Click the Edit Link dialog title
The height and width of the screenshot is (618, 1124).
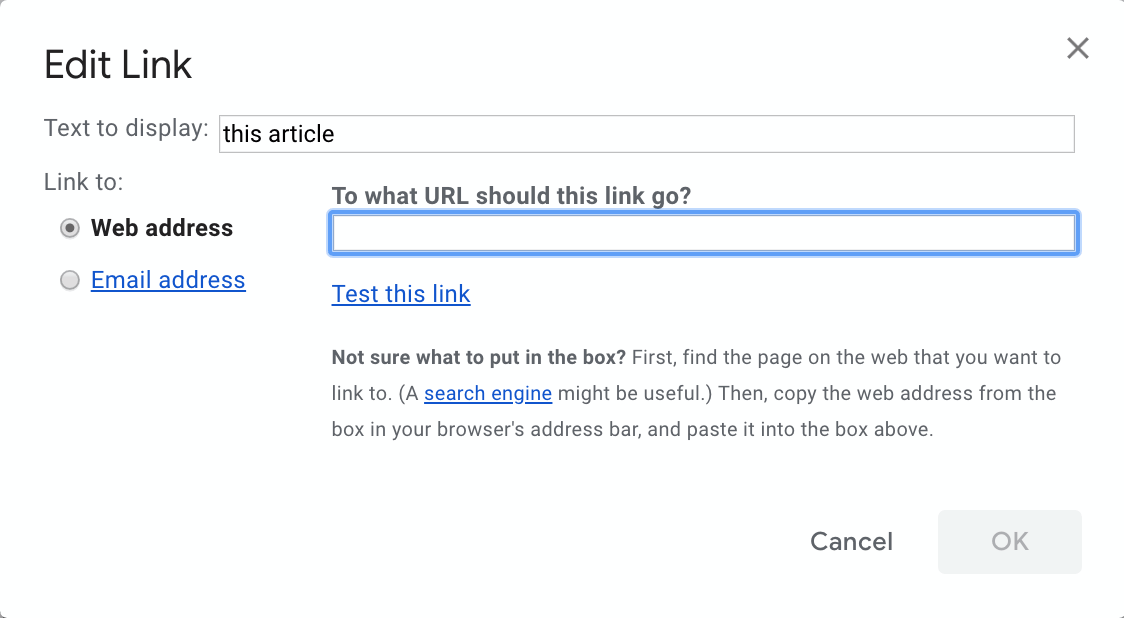pyautogui.click(x=117, y=64)
